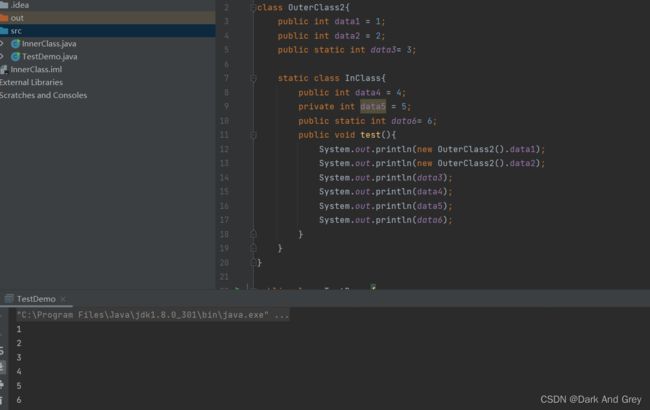Click gutter line number 21

click(x=224, y=277)
